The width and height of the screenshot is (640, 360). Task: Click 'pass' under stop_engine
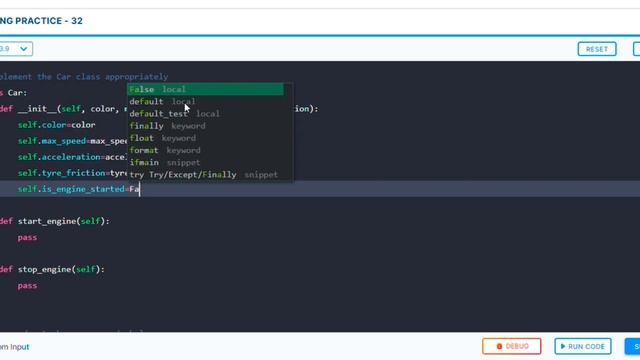click(x=27, y=285)
